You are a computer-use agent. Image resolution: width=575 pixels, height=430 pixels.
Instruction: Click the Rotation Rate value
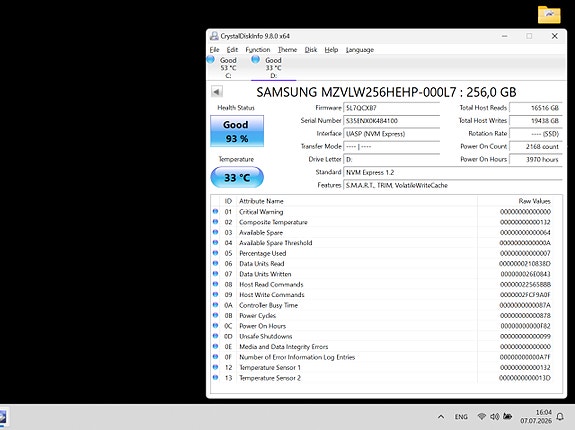tap(536, 133)
